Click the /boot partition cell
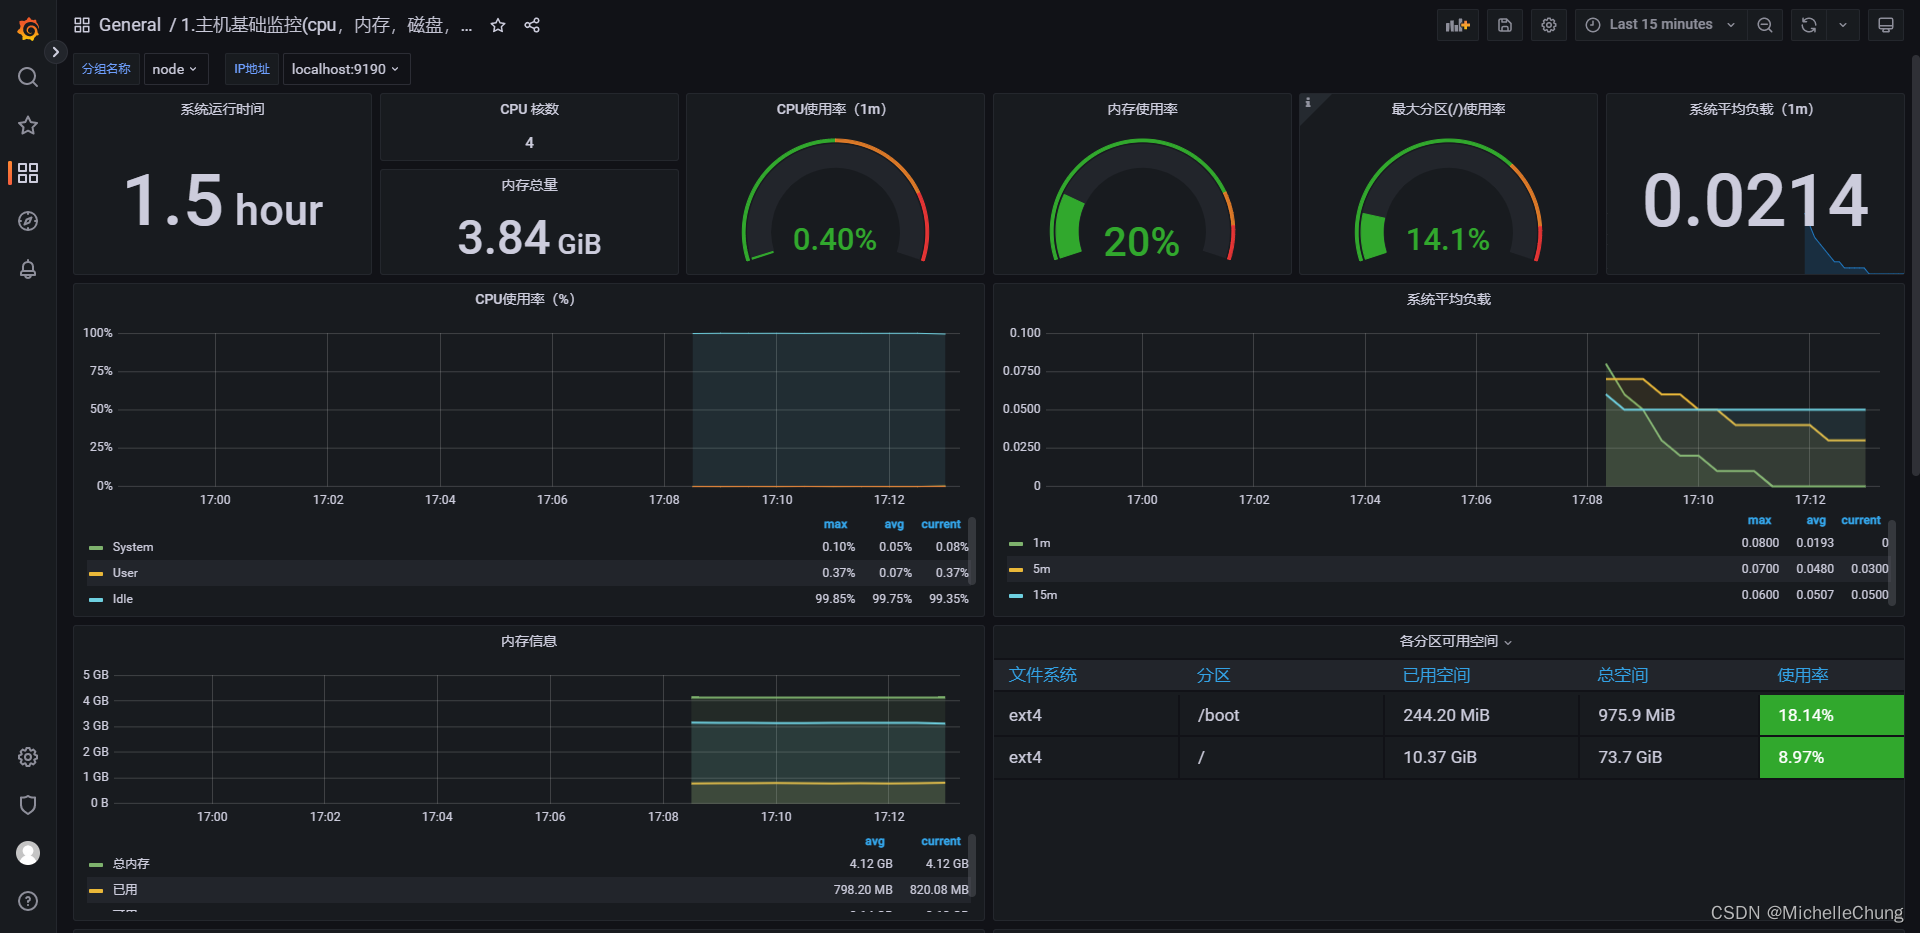 click(1282, 715)
